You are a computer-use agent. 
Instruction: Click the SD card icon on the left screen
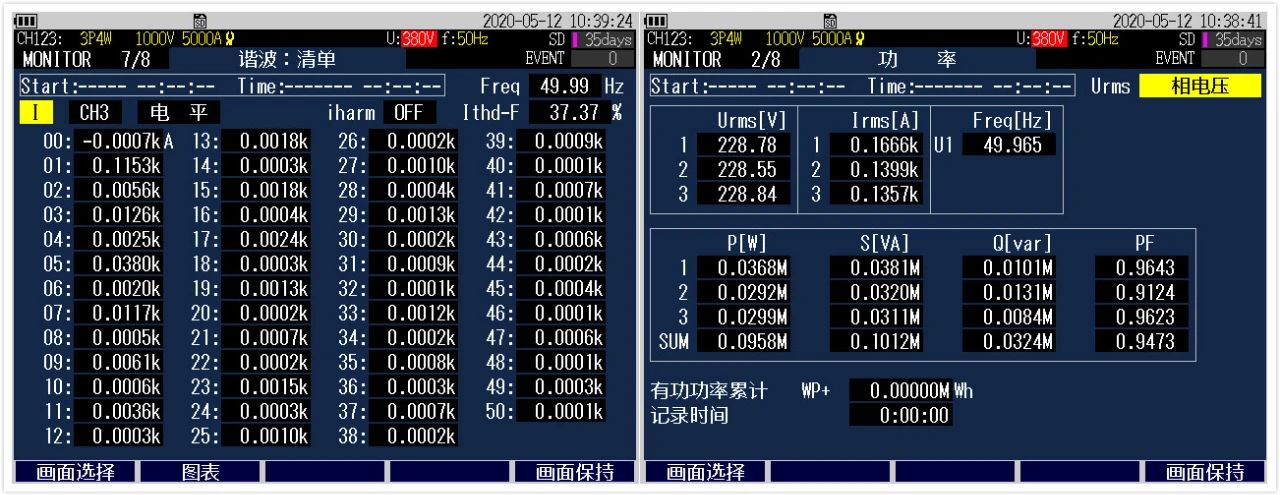[x=199, y=21]
